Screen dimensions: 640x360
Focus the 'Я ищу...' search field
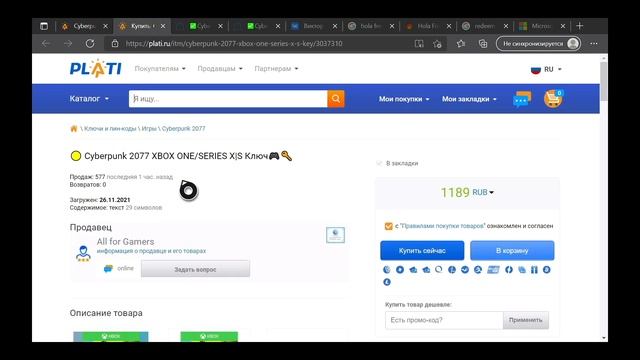pyautogui.click(x=228, y=99)
